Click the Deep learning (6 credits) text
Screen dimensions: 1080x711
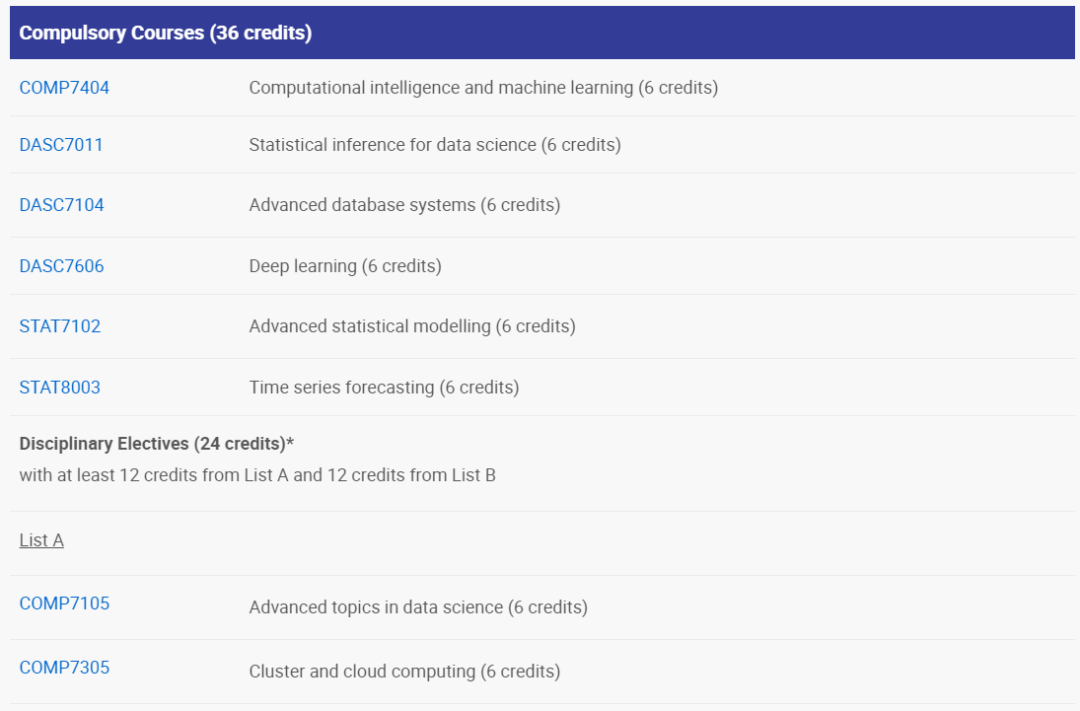point(345,266)
